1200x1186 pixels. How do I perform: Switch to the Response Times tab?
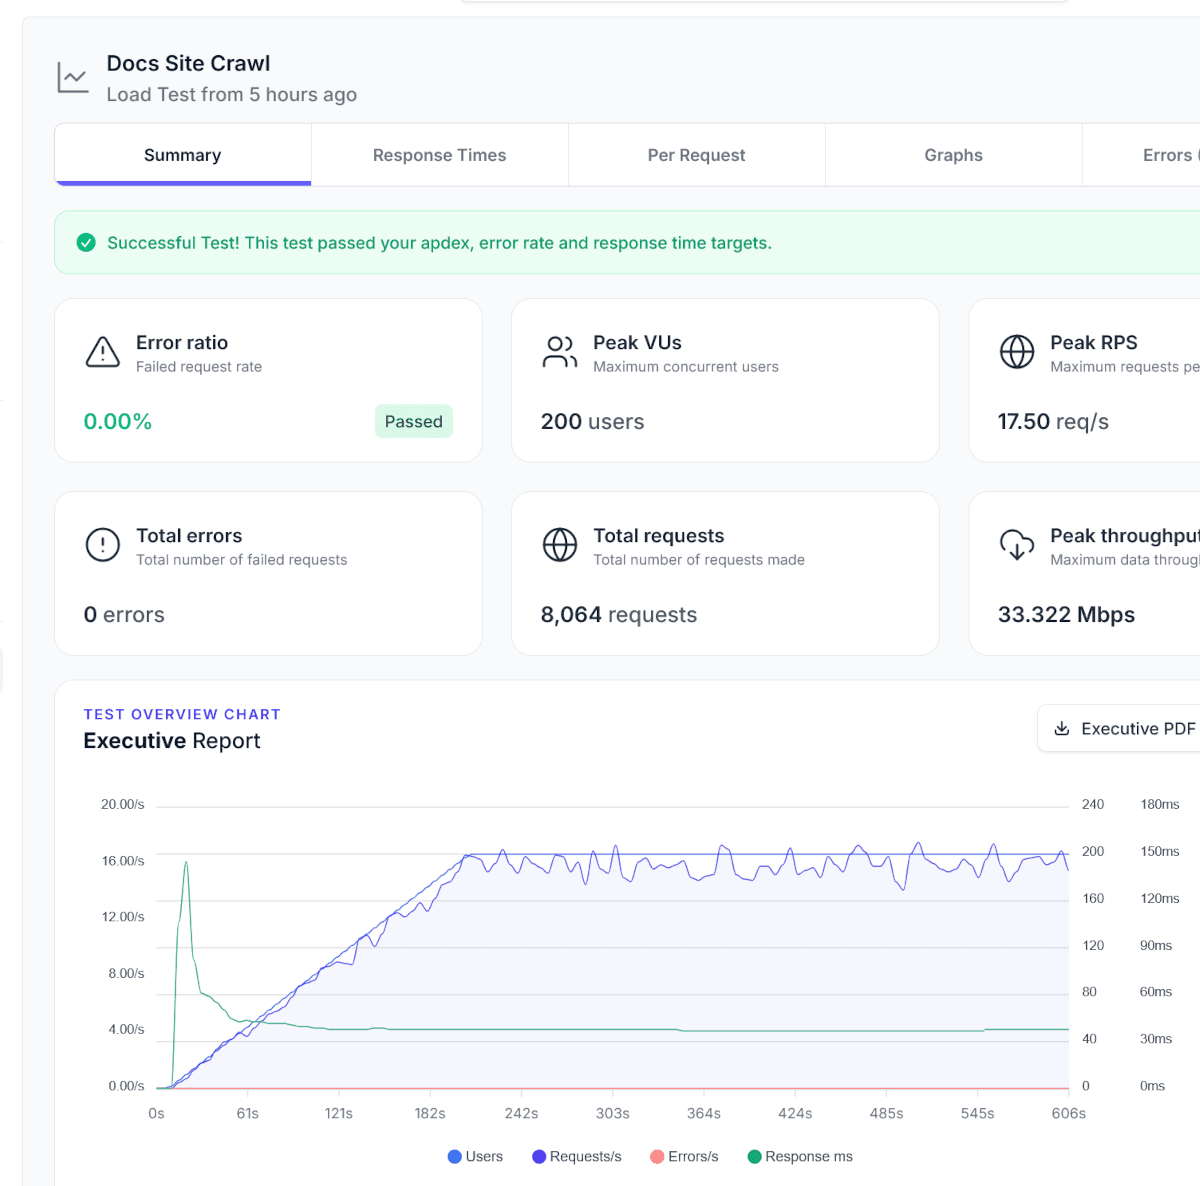[x=439, y=155]
